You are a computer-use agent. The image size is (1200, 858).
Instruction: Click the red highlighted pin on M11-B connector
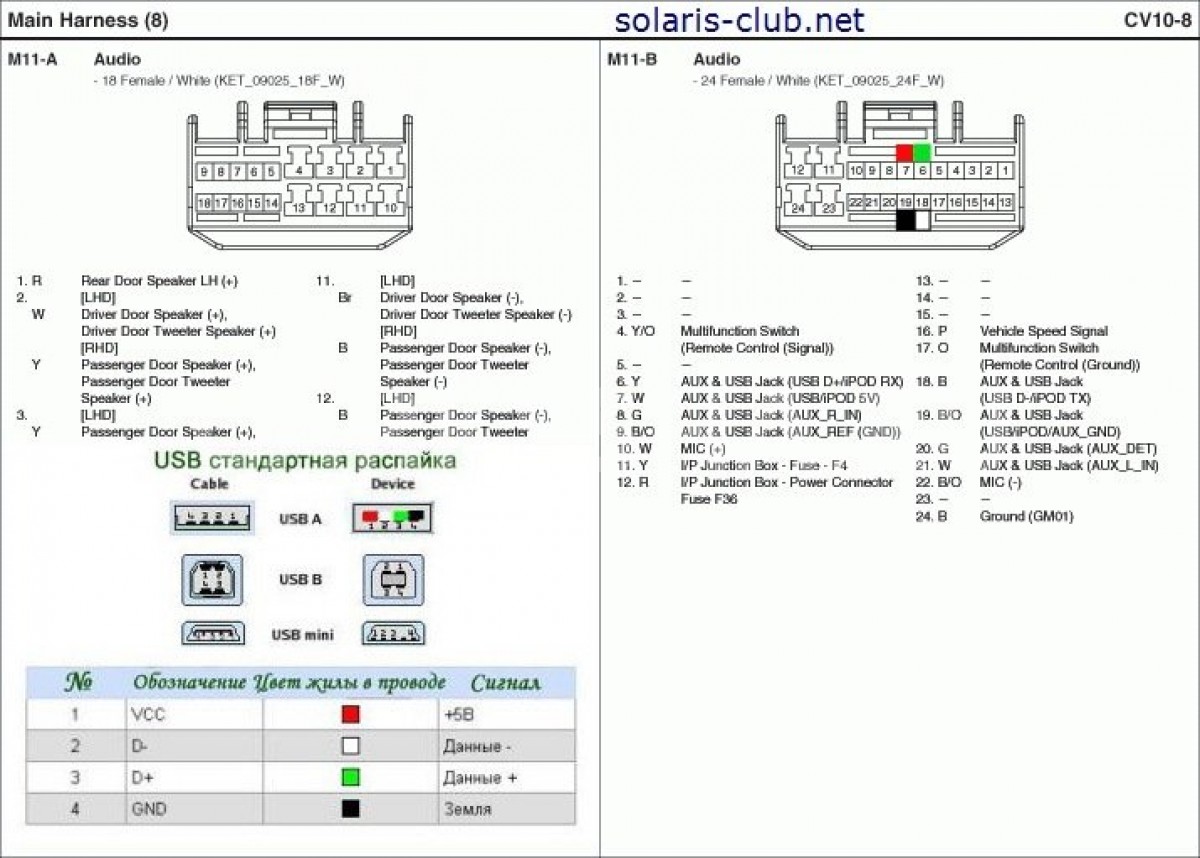[x=904, y=153]
